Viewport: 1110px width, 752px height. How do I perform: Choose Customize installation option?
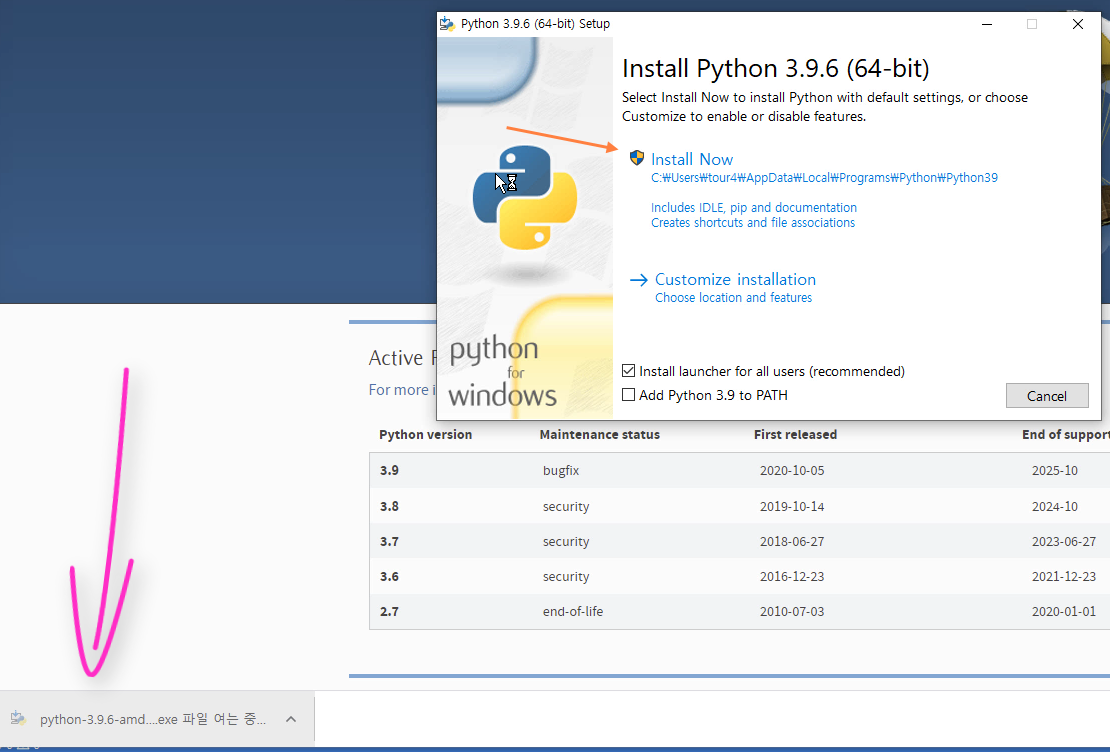735,280
